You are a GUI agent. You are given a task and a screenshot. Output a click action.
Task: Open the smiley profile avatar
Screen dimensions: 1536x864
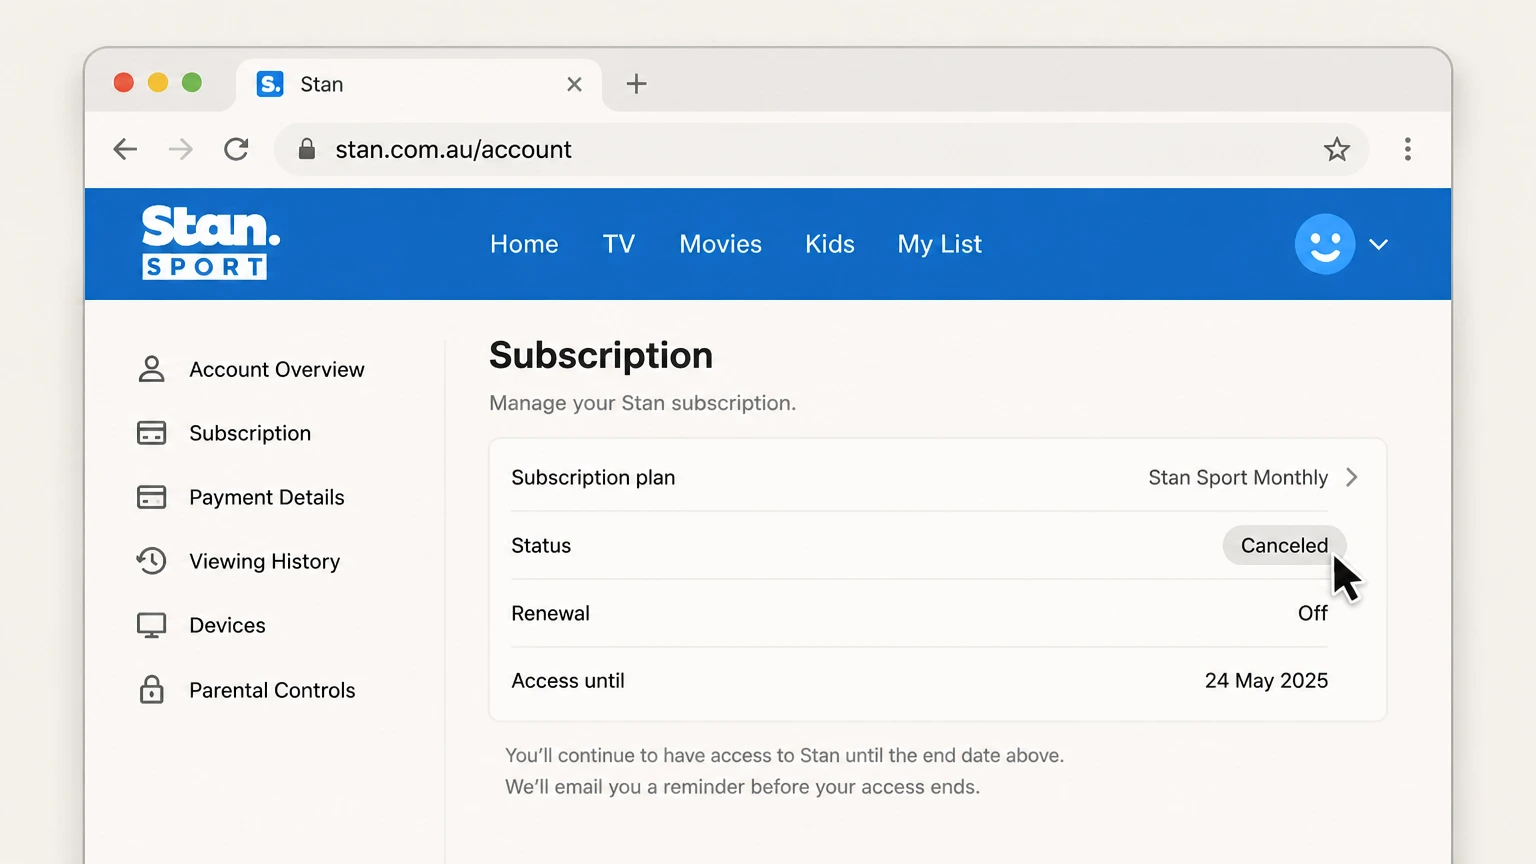click(1324, 244)
